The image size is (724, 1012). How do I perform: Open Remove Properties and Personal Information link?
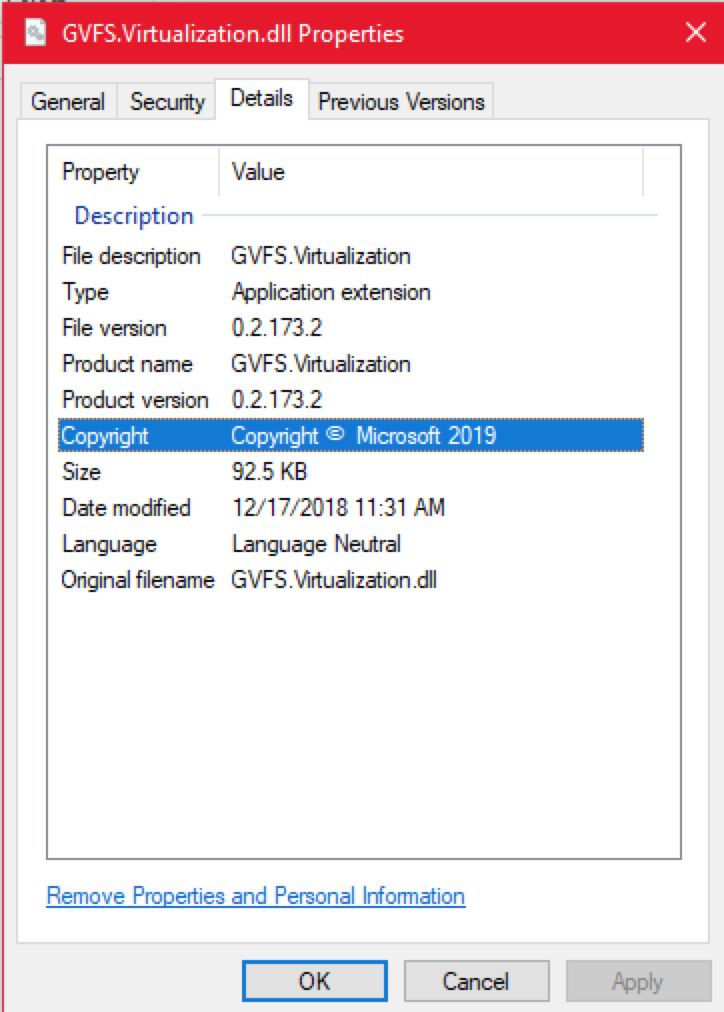pyautogui.click(x=256, y=896)
